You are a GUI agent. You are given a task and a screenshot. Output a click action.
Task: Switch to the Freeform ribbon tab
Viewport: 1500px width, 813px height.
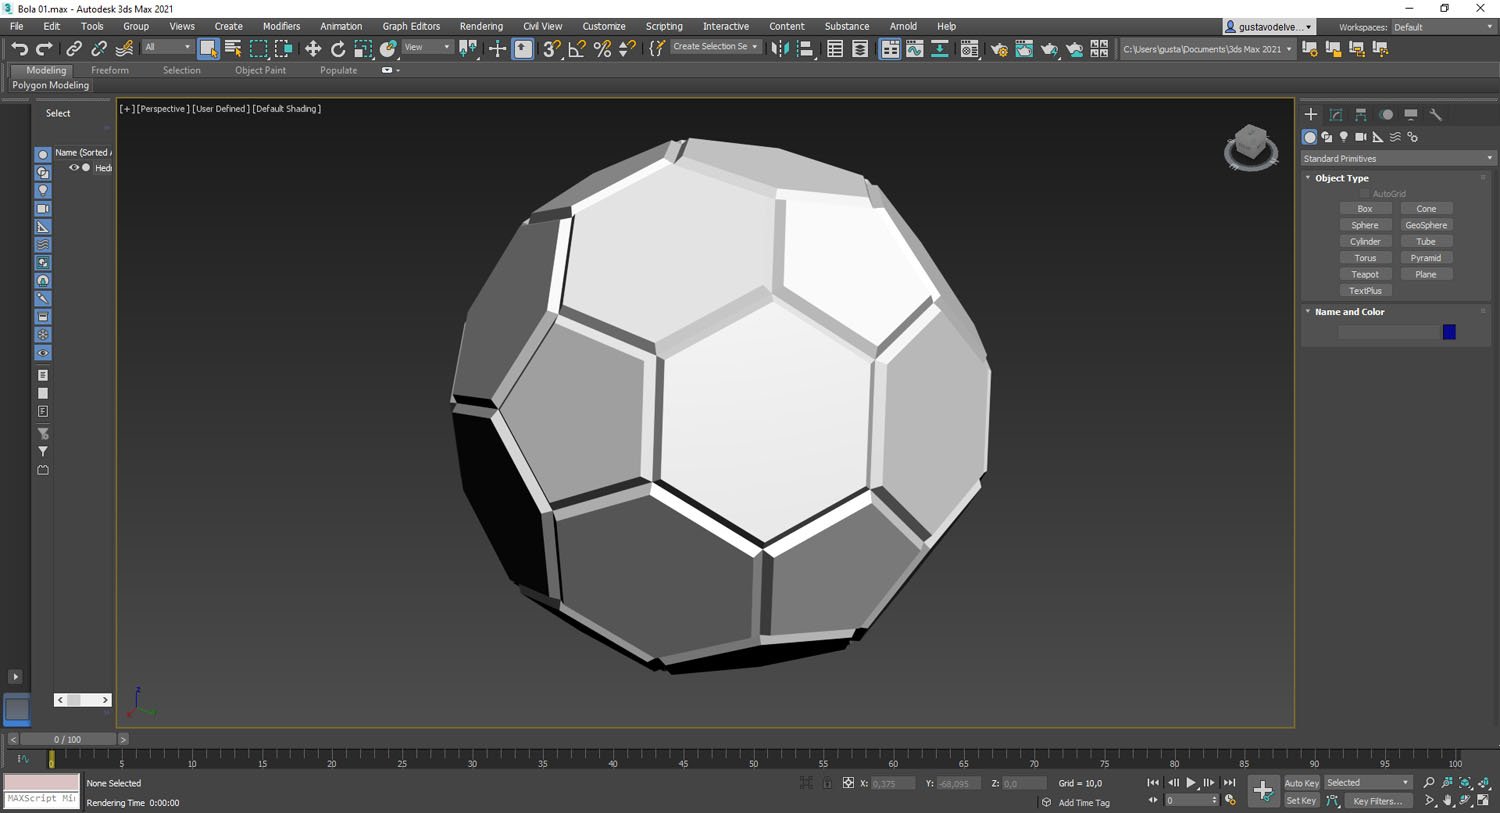(110, 70)
